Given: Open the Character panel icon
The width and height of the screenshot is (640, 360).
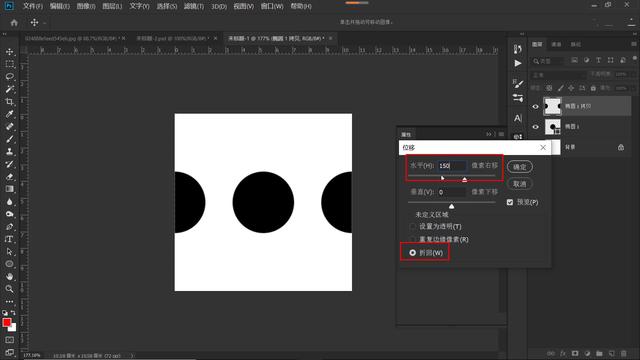Looking at the screenshot, I should tap(518, 118).
